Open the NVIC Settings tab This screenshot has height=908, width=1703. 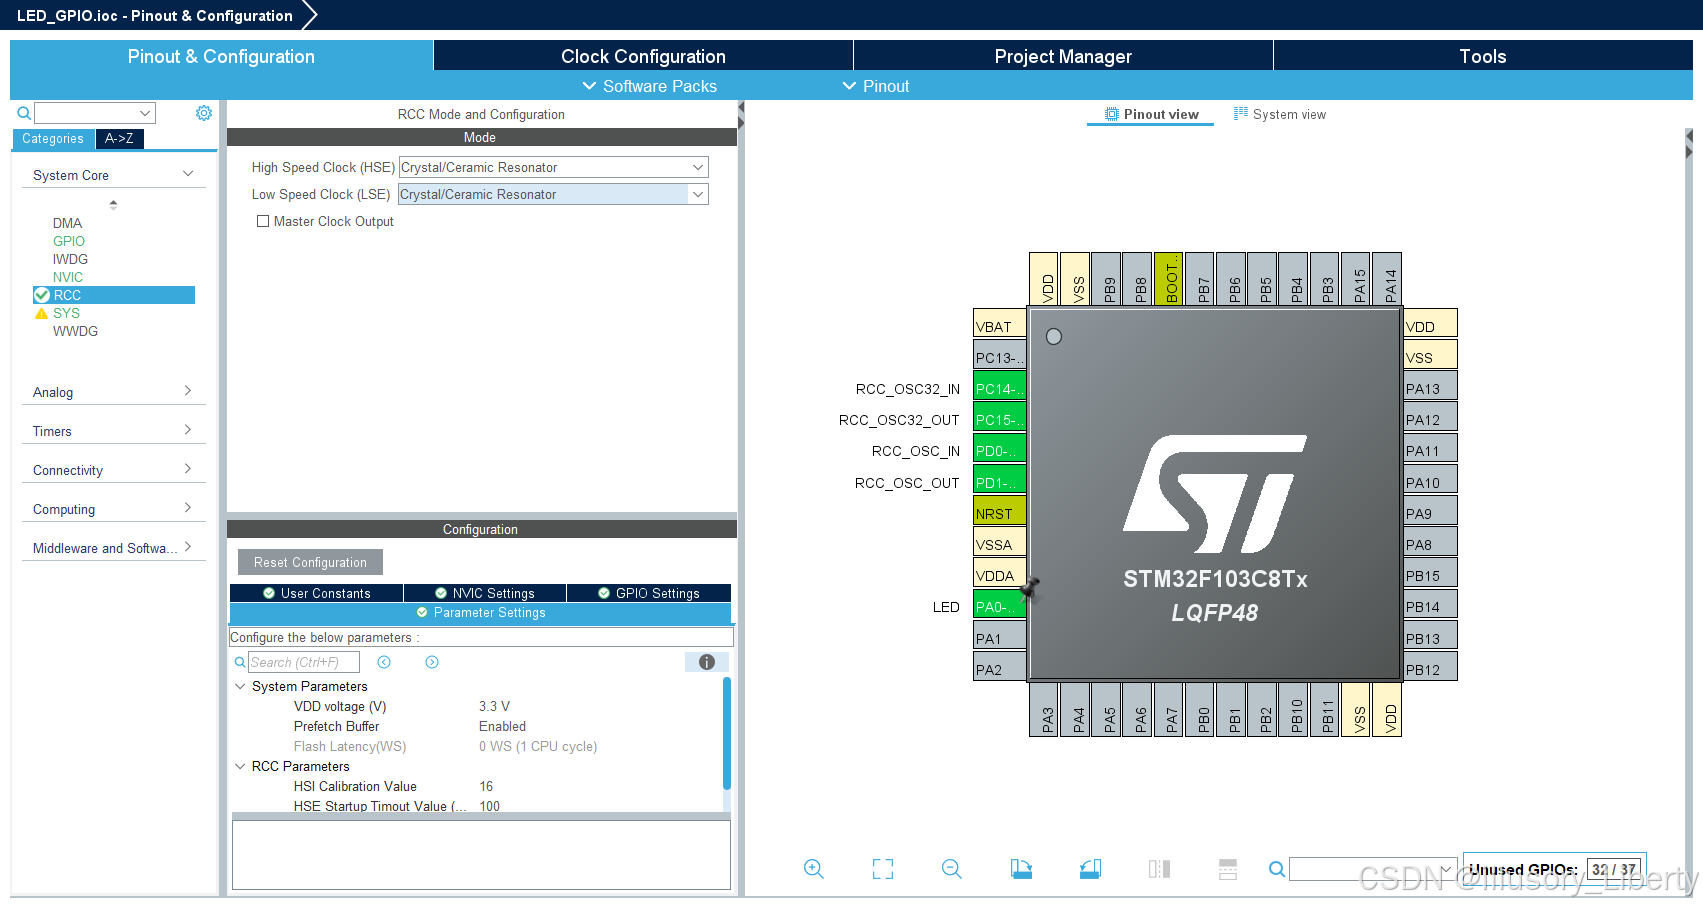pos(485,593)
